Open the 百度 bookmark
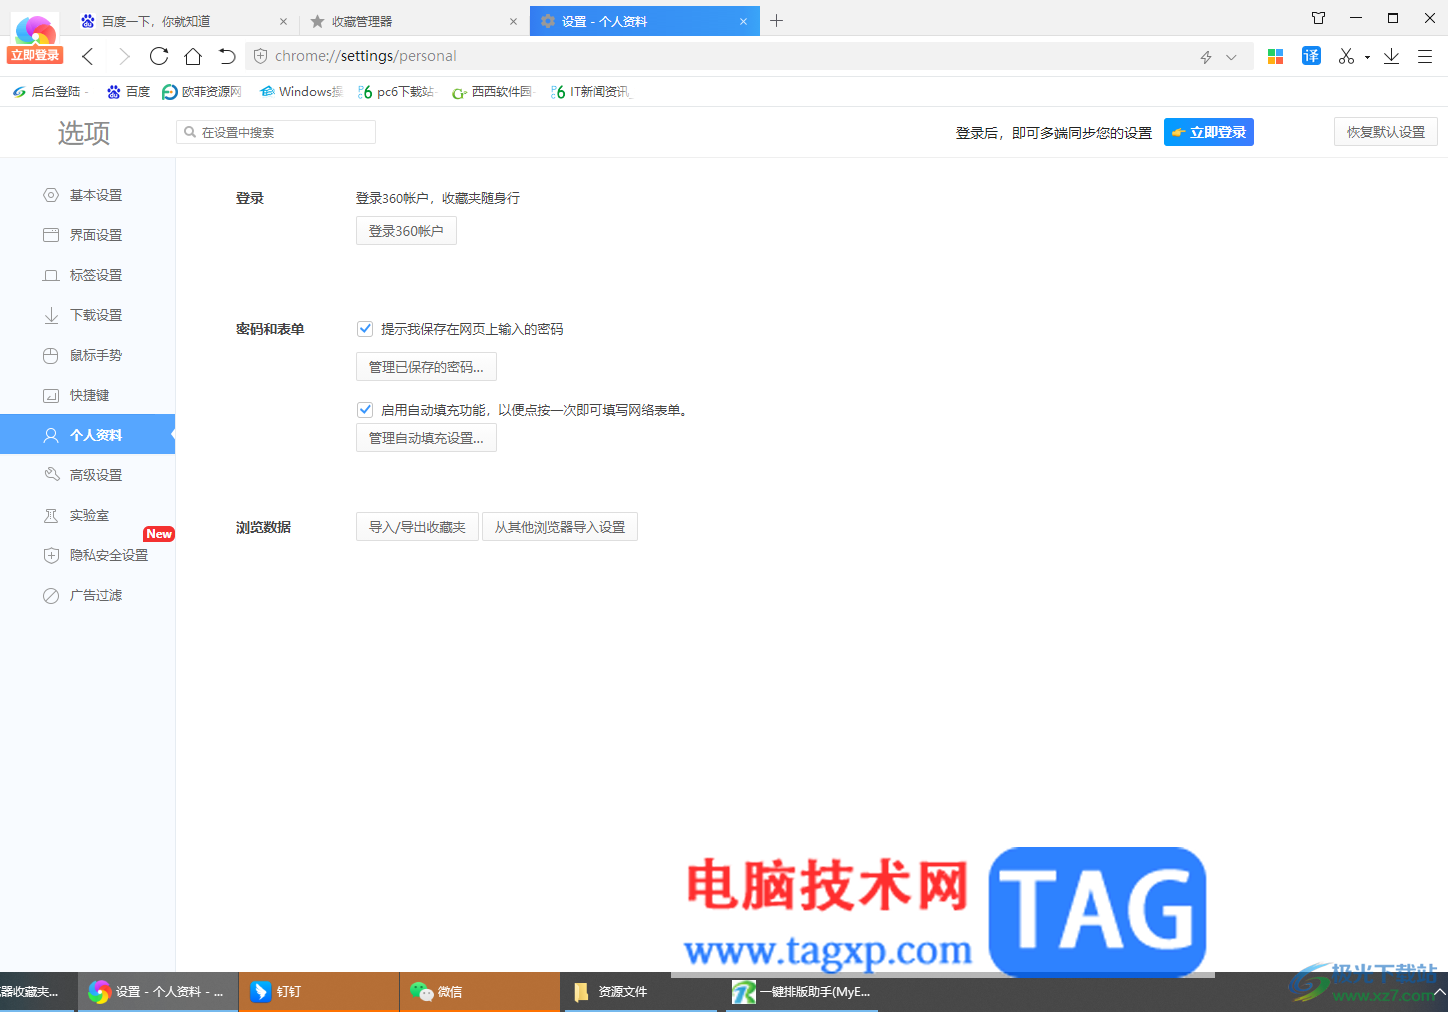 pos(129,92)
